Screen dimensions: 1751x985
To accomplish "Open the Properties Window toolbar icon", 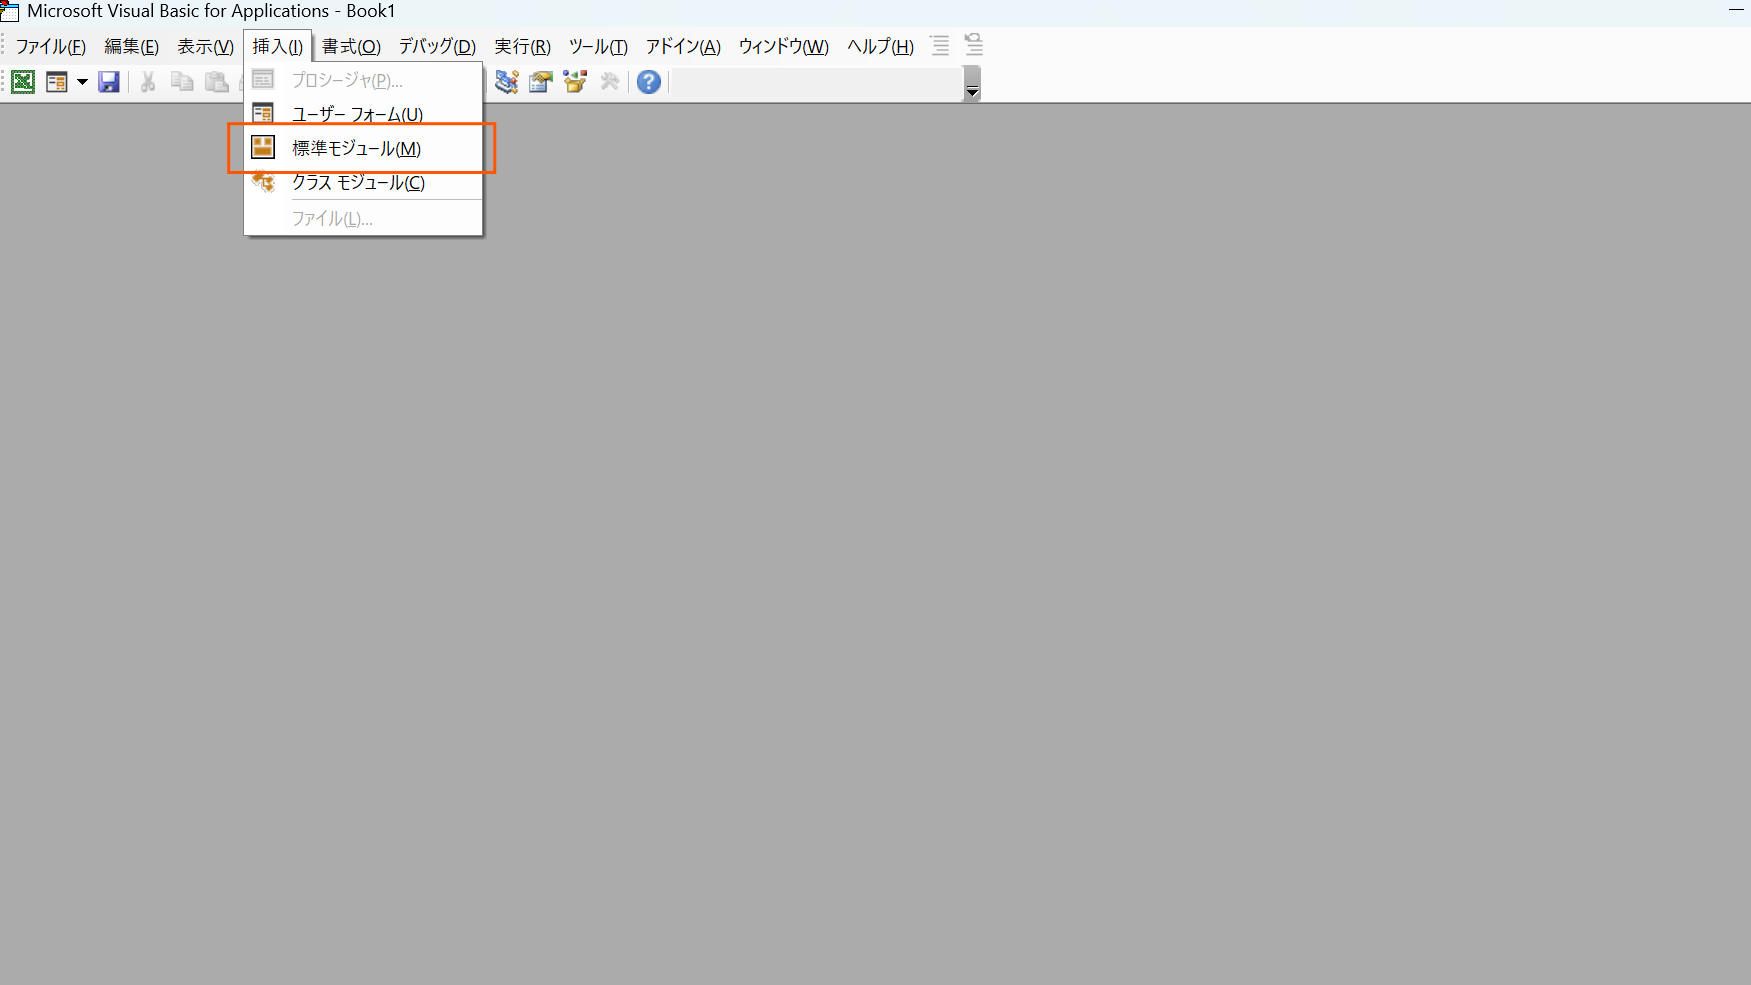I will click(x=541, y=82).
